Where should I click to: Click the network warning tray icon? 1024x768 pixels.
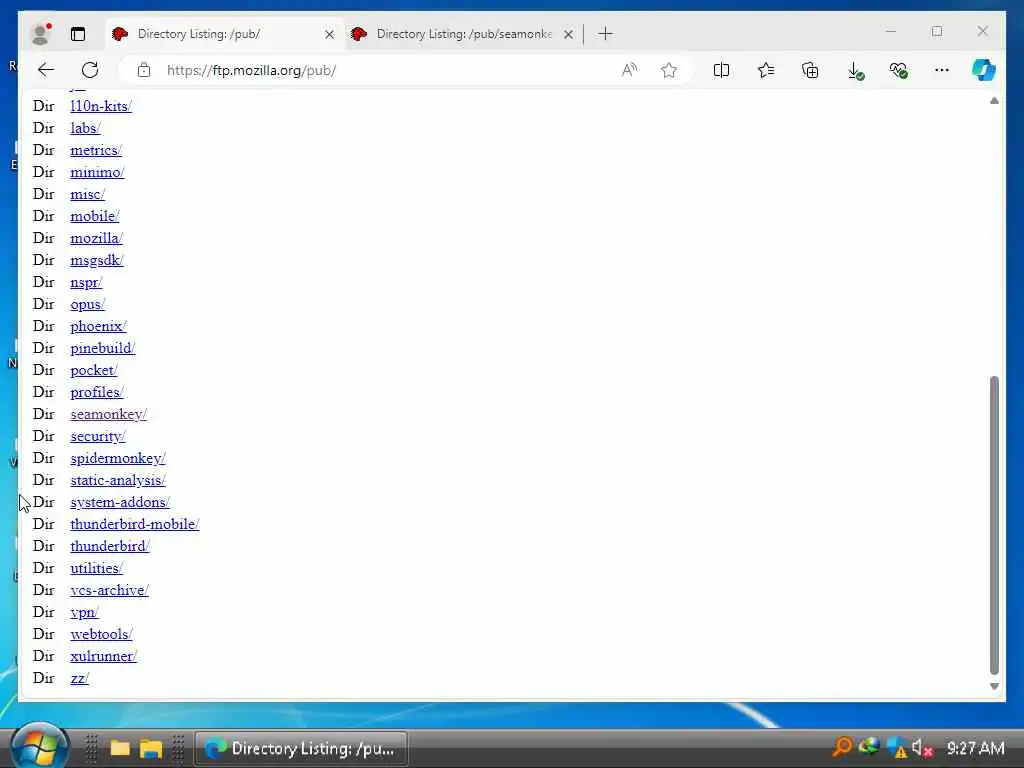point(897,748)
